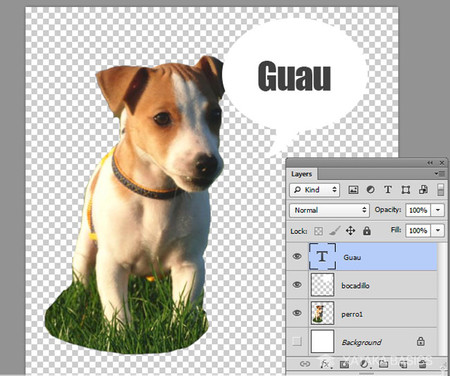This screenshot has height=376, width=450.
Task: Click the Guau layer name
Action: coord(352,258)
